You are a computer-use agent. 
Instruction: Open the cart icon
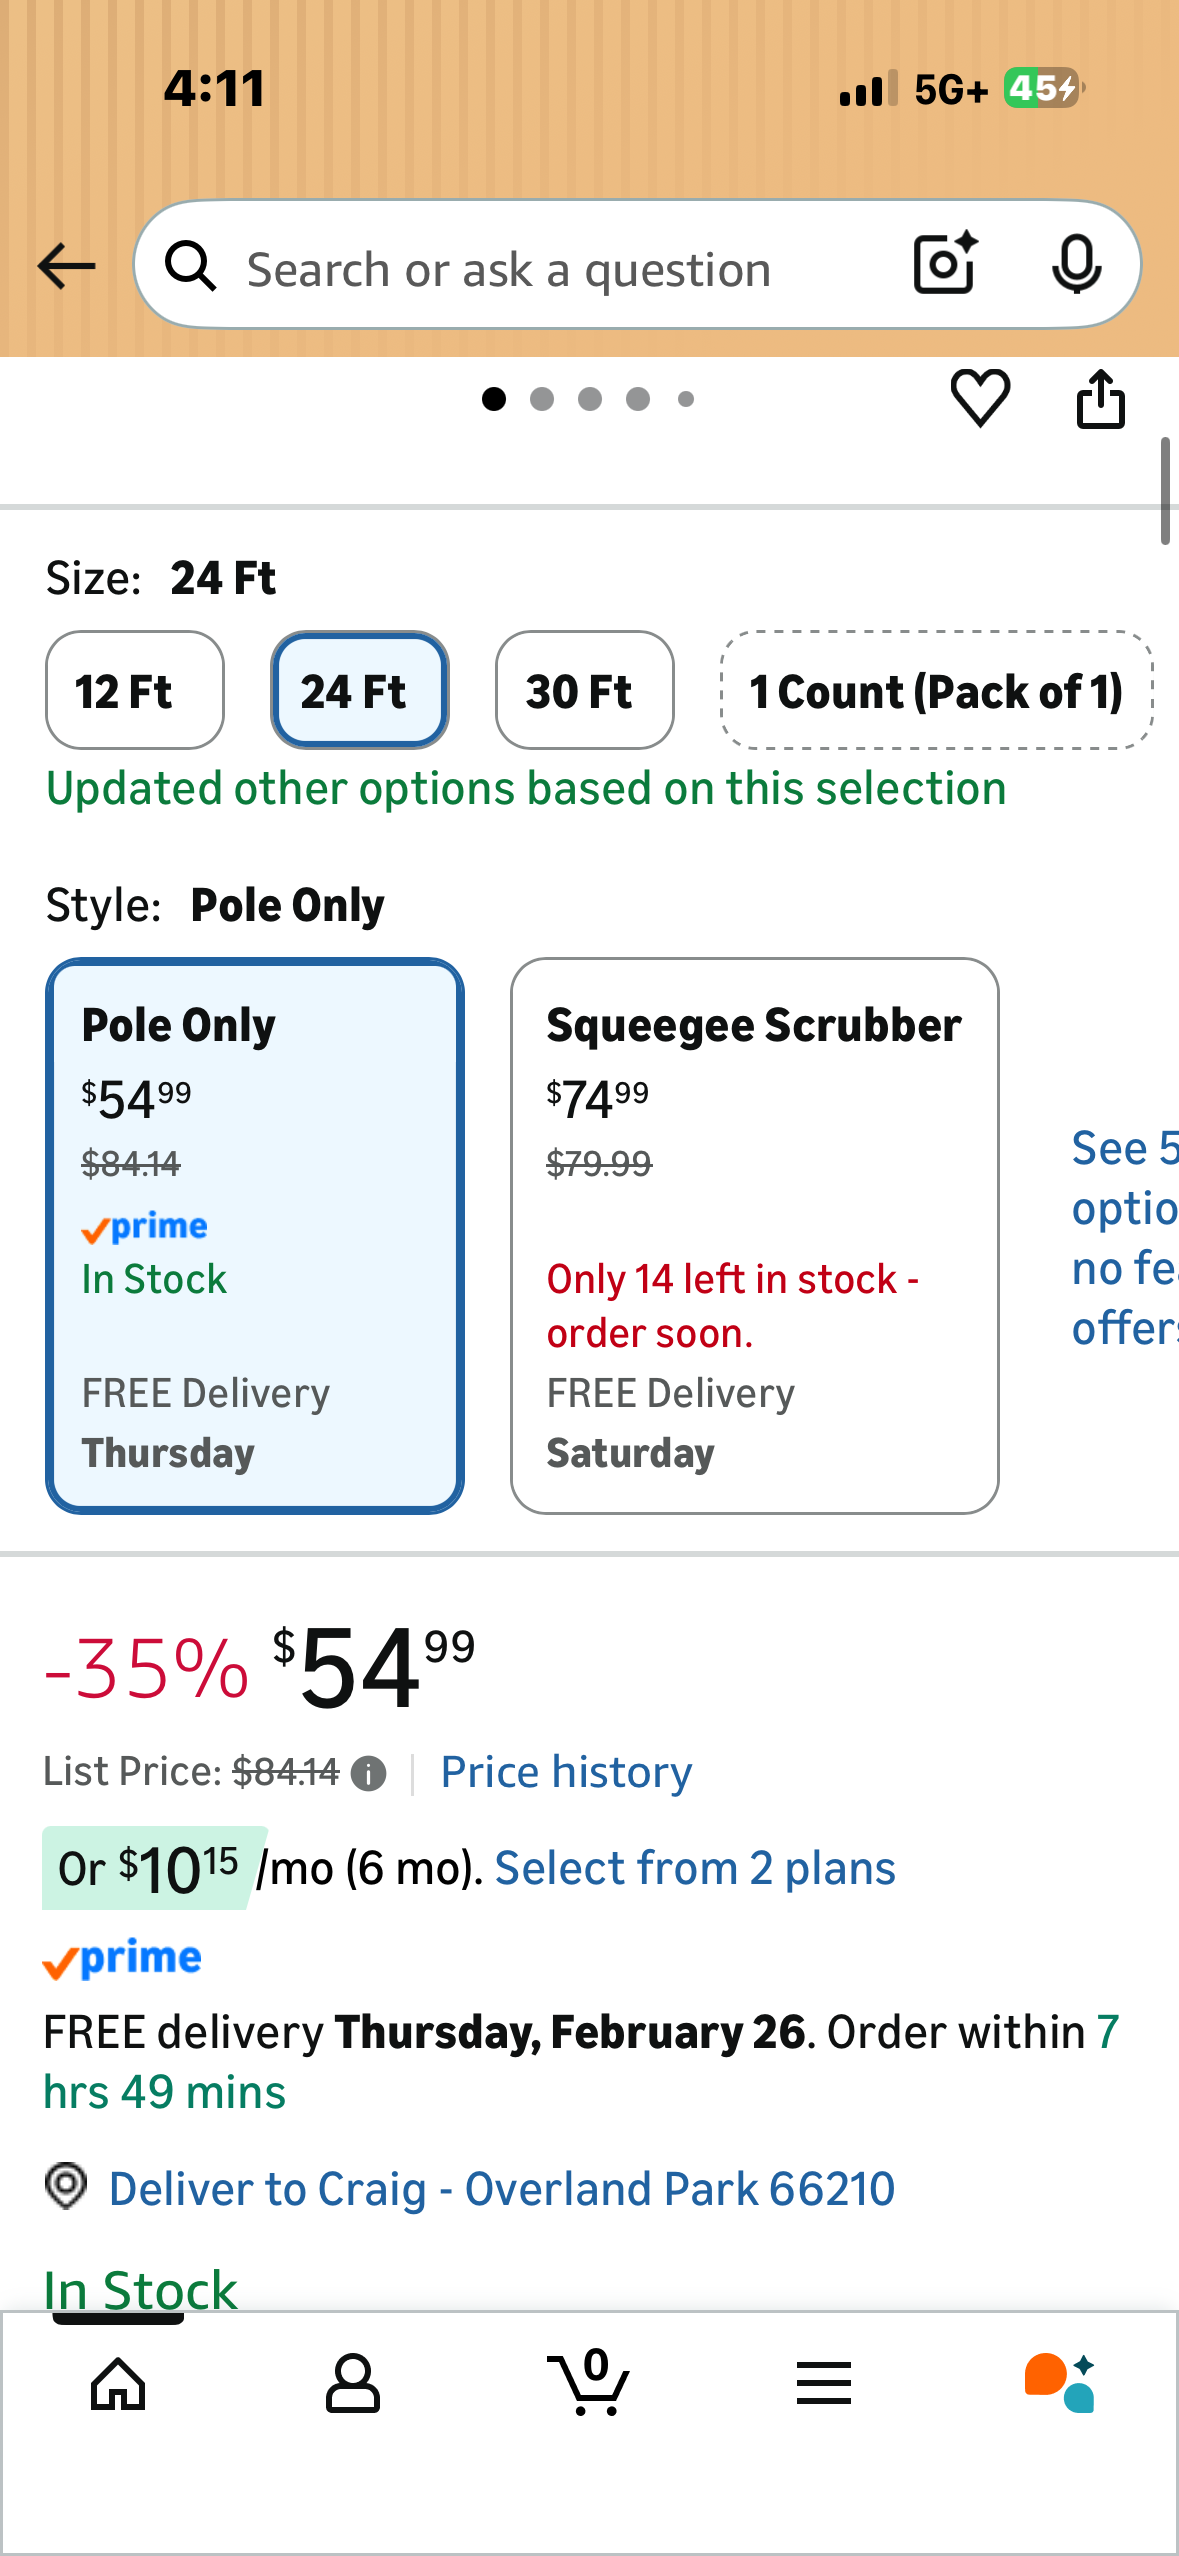(590, 2382)
